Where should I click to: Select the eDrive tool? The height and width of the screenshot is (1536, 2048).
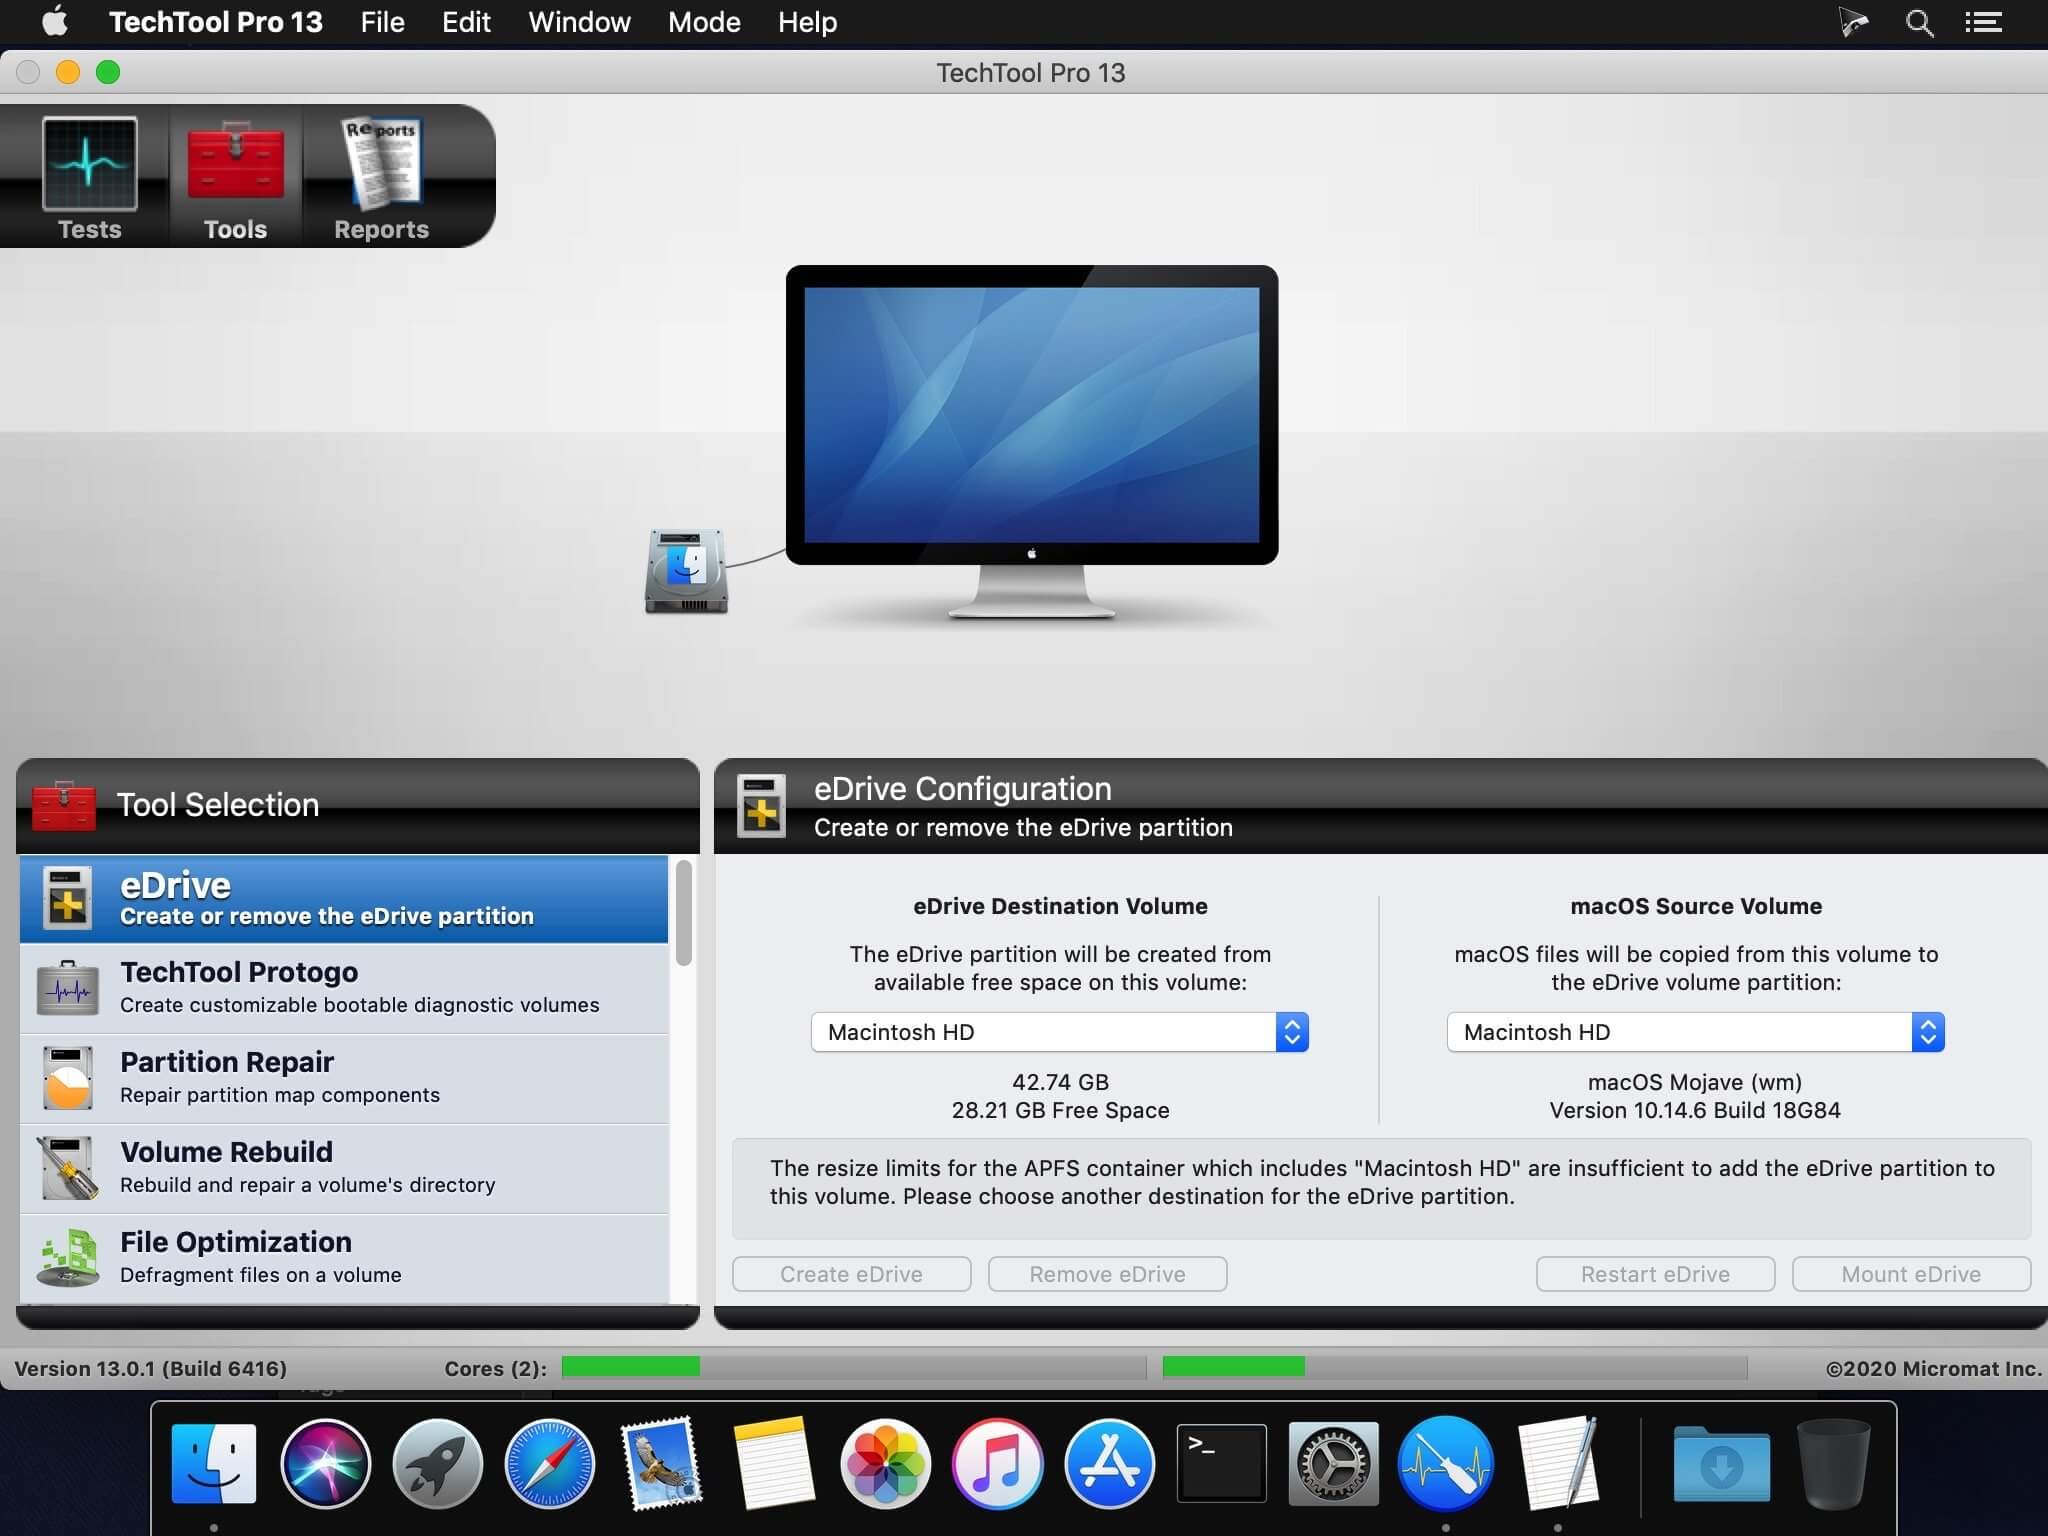[x=344, y=898]
